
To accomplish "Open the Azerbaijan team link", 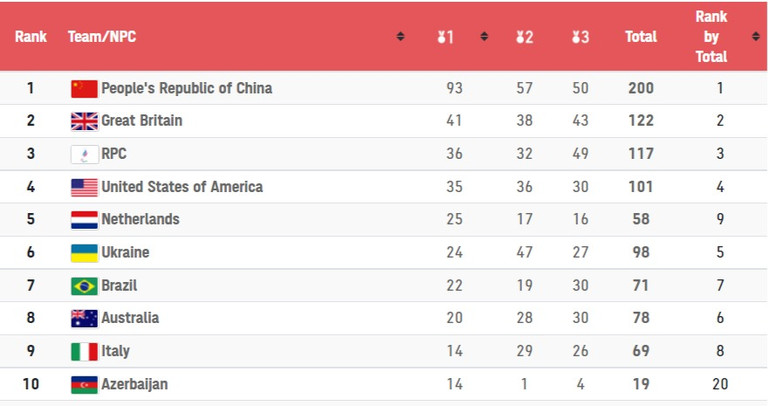I will pos(134,384).
